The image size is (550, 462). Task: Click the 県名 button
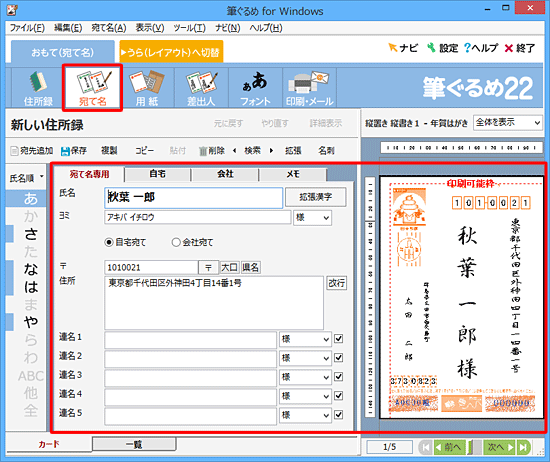coord(250,267)
